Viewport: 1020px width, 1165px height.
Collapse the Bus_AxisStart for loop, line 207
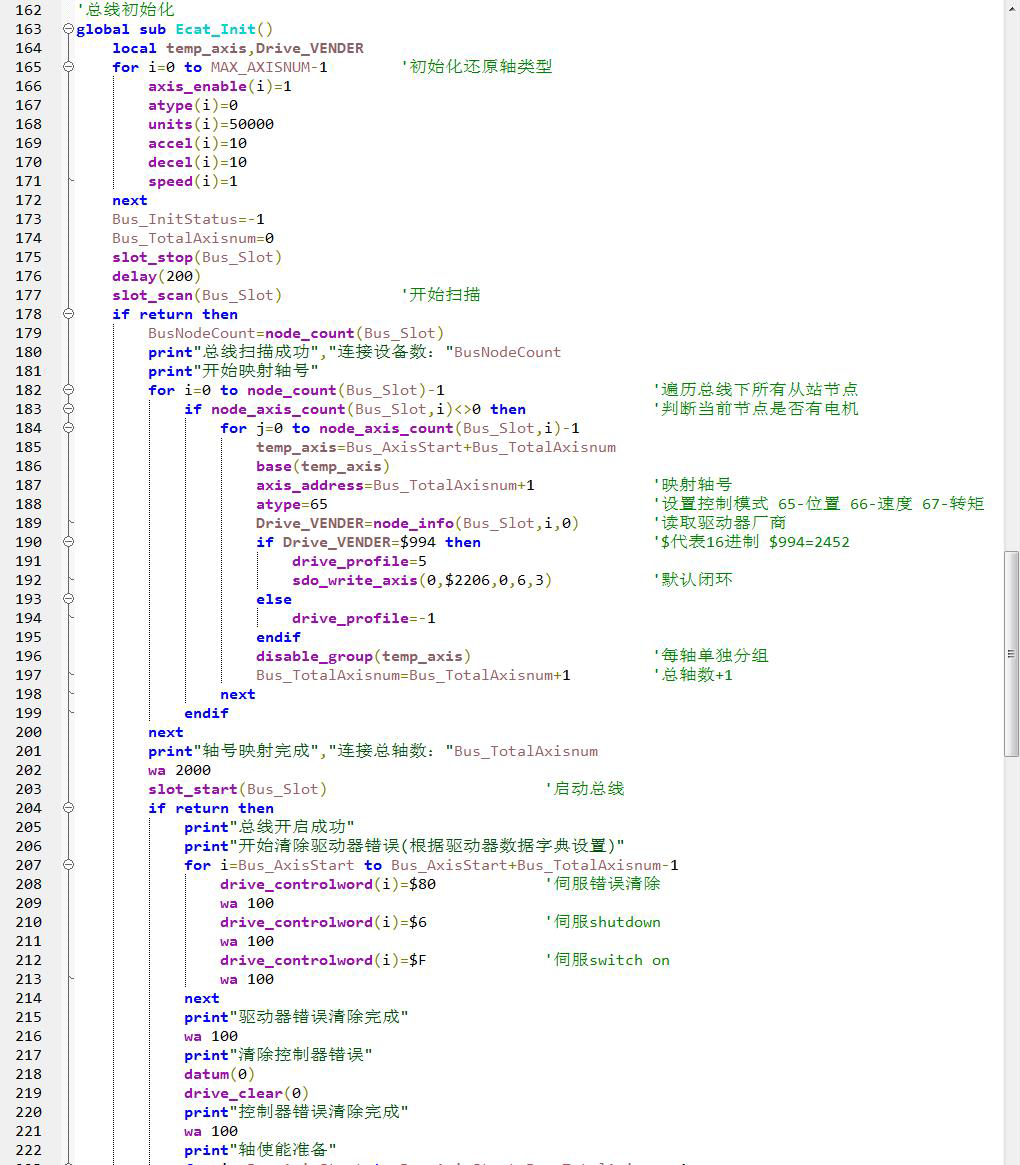pos(68,865)
